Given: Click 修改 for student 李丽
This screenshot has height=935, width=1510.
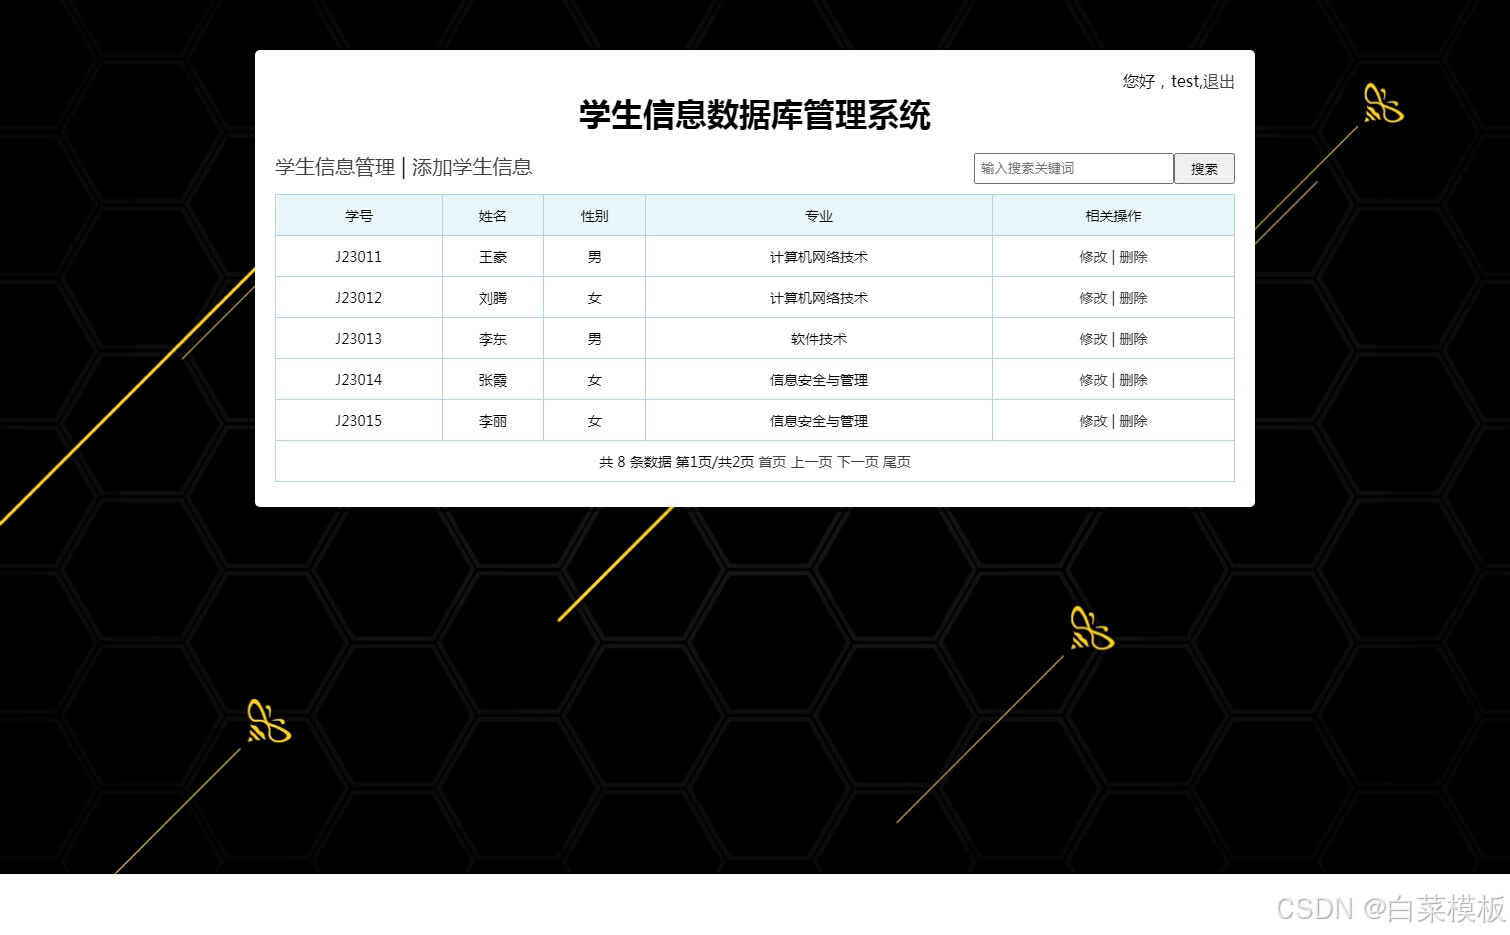Looking at the screenshot, I should pyautogui.click(x=1093, y=420).
